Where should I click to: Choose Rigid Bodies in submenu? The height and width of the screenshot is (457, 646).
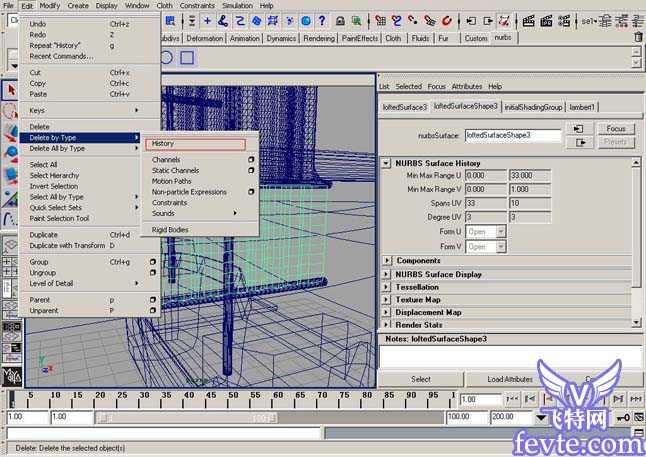(170, 230)
